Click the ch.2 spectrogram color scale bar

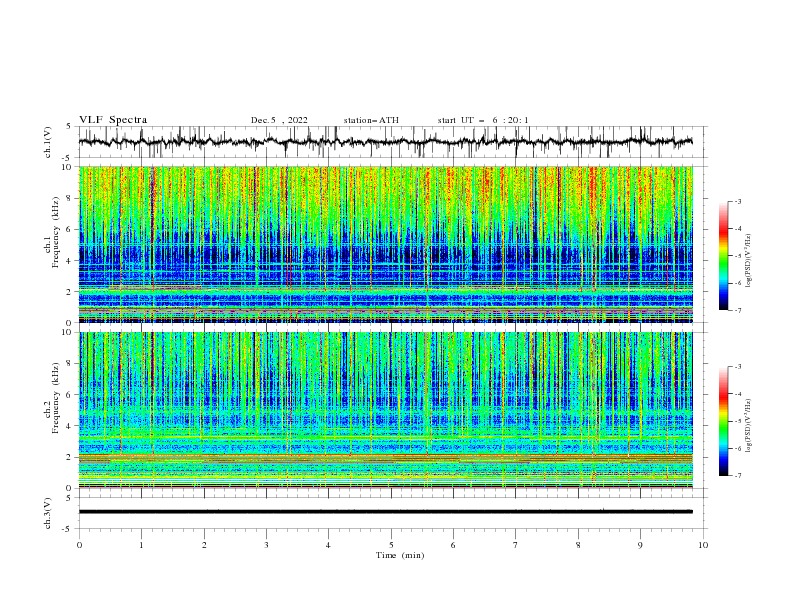[x=724, y=421]
